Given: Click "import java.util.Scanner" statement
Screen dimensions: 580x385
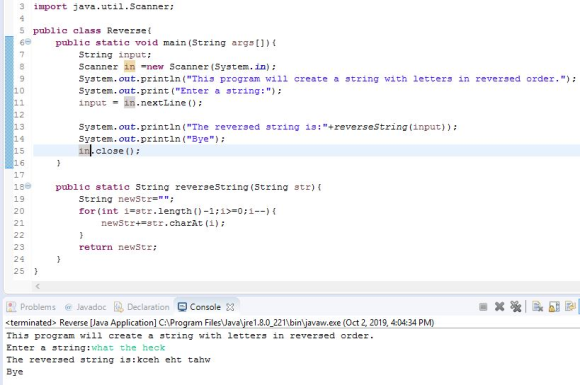Looking at the screenshot, I should click(x=103, y=7).
